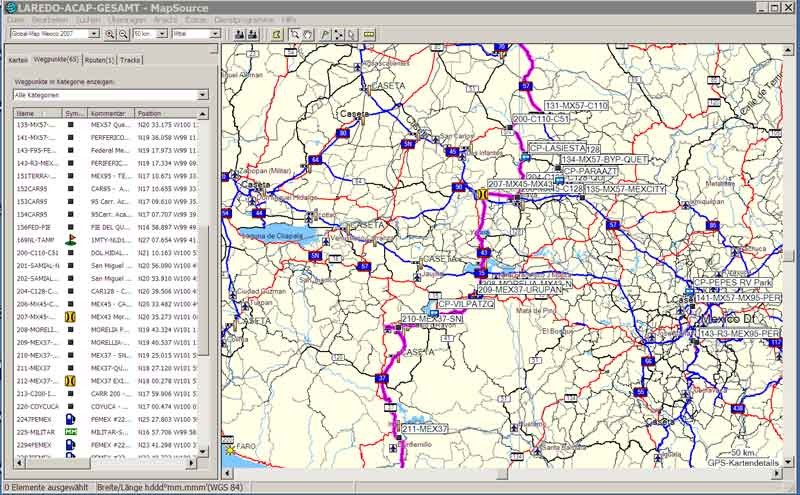Choose the waypoint flag tool
This screenshot has height=495, width=800.
(x=324, y=34)
